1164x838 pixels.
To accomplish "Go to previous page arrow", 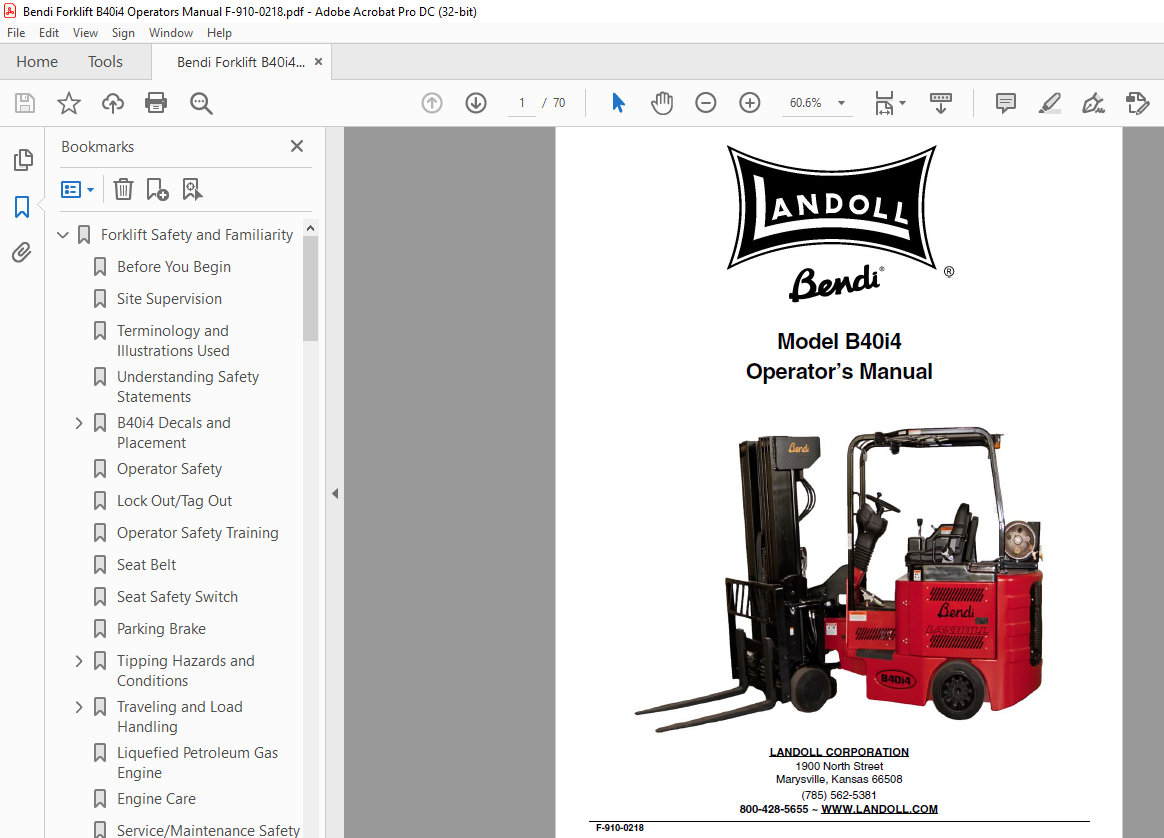I will pyautogui.click(x=432, y=103).
